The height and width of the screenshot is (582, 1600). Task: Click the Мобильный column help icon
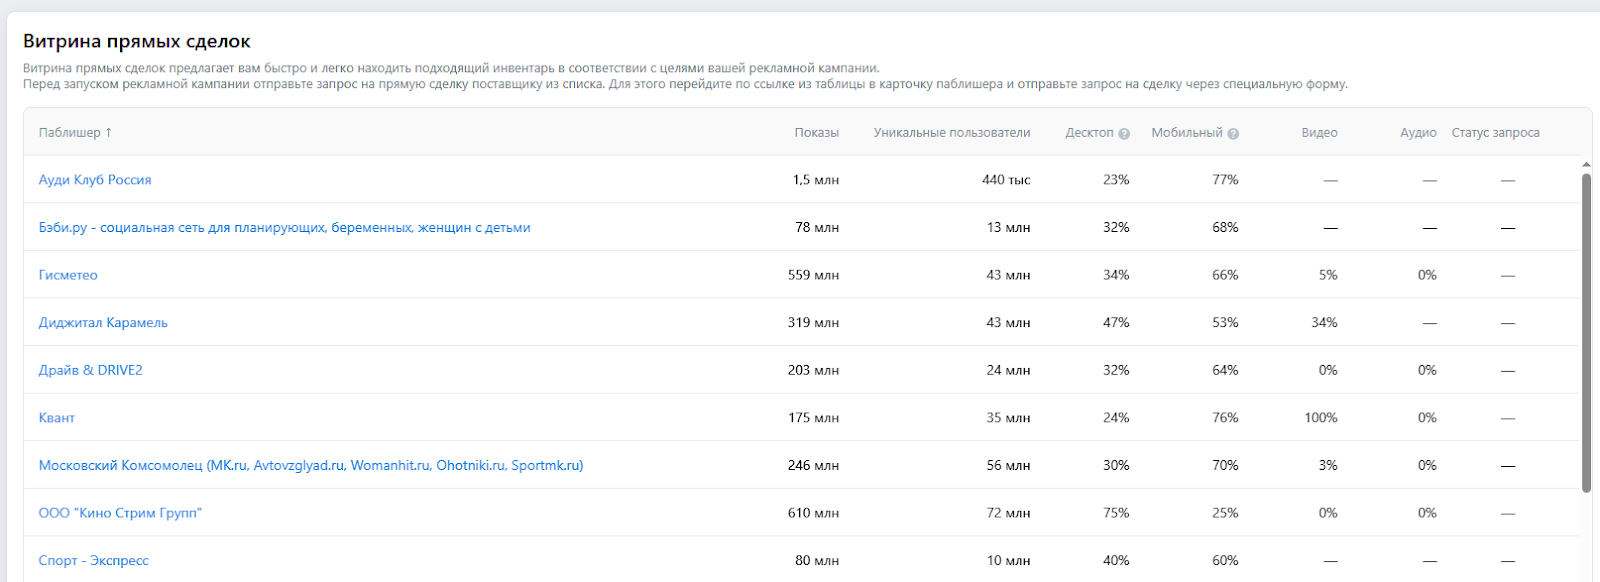click(x=1233, y=134)
